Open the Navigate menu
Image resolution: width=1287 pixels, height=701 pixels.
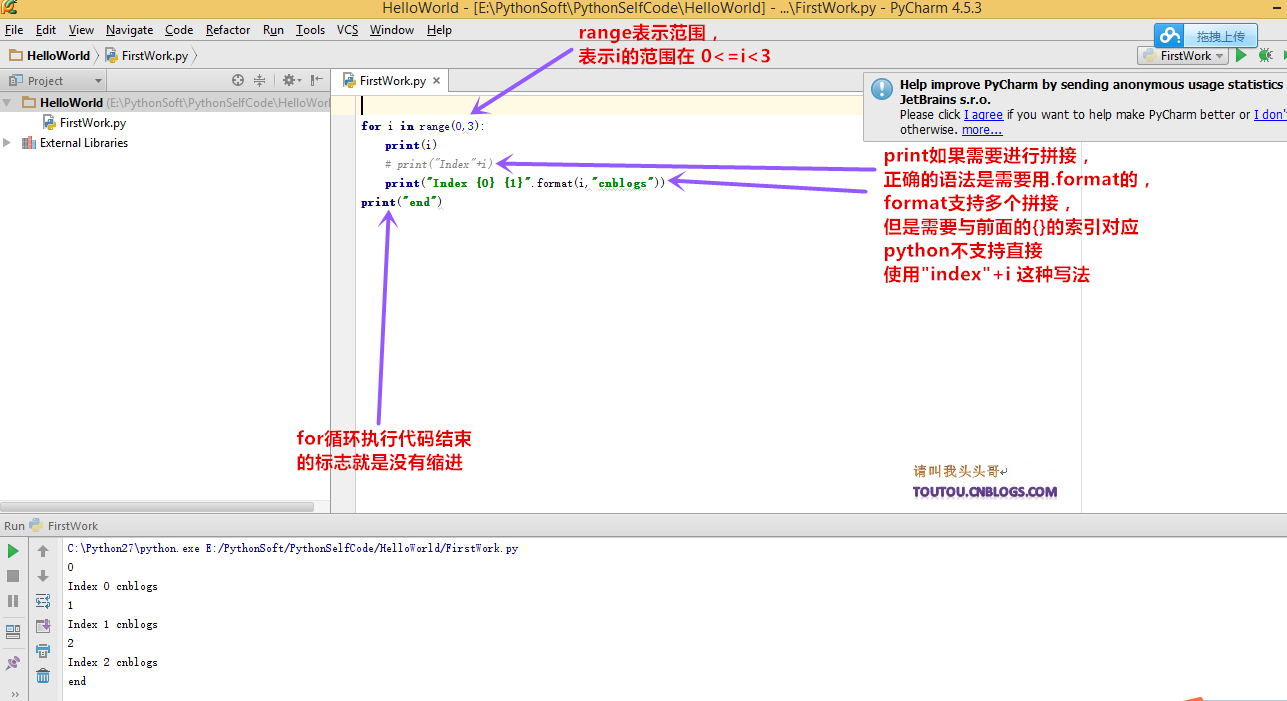[x=129, y=30]
